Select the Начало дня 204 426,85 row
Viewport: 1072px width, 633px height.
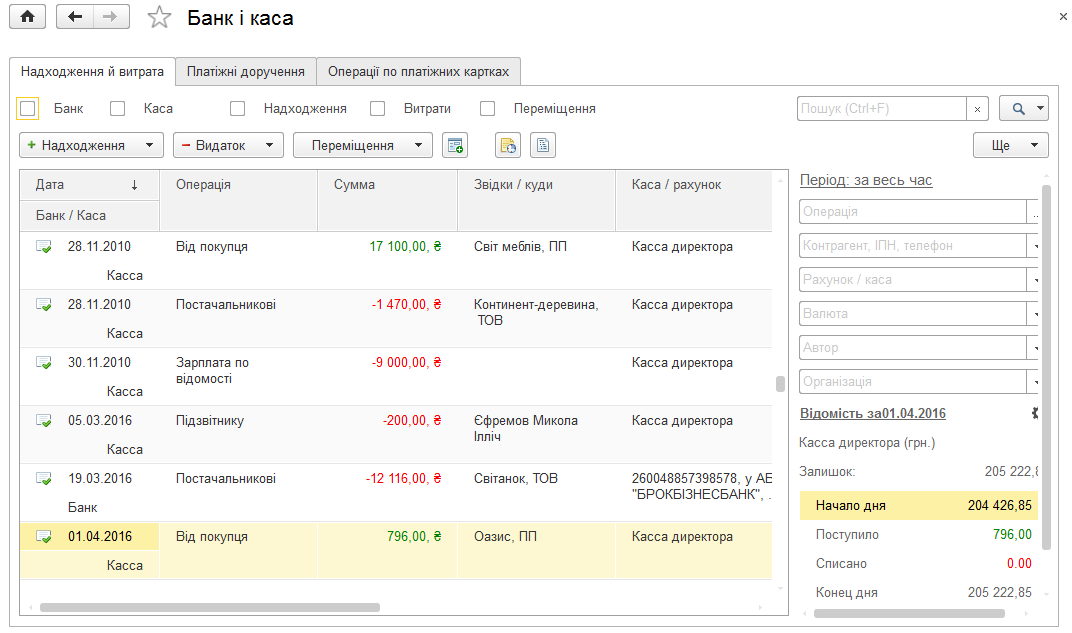919,506
